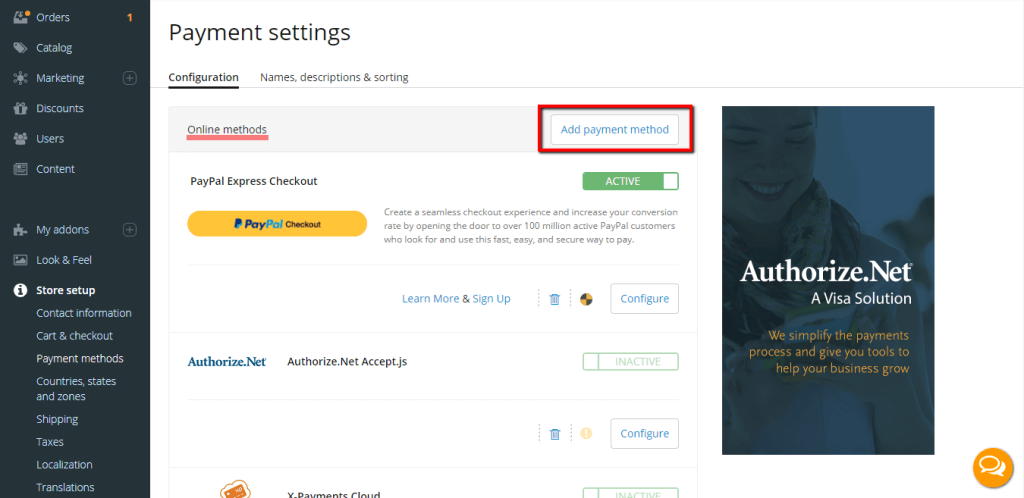Expand Marketing menu with plus button

click(x=130, y=78)
